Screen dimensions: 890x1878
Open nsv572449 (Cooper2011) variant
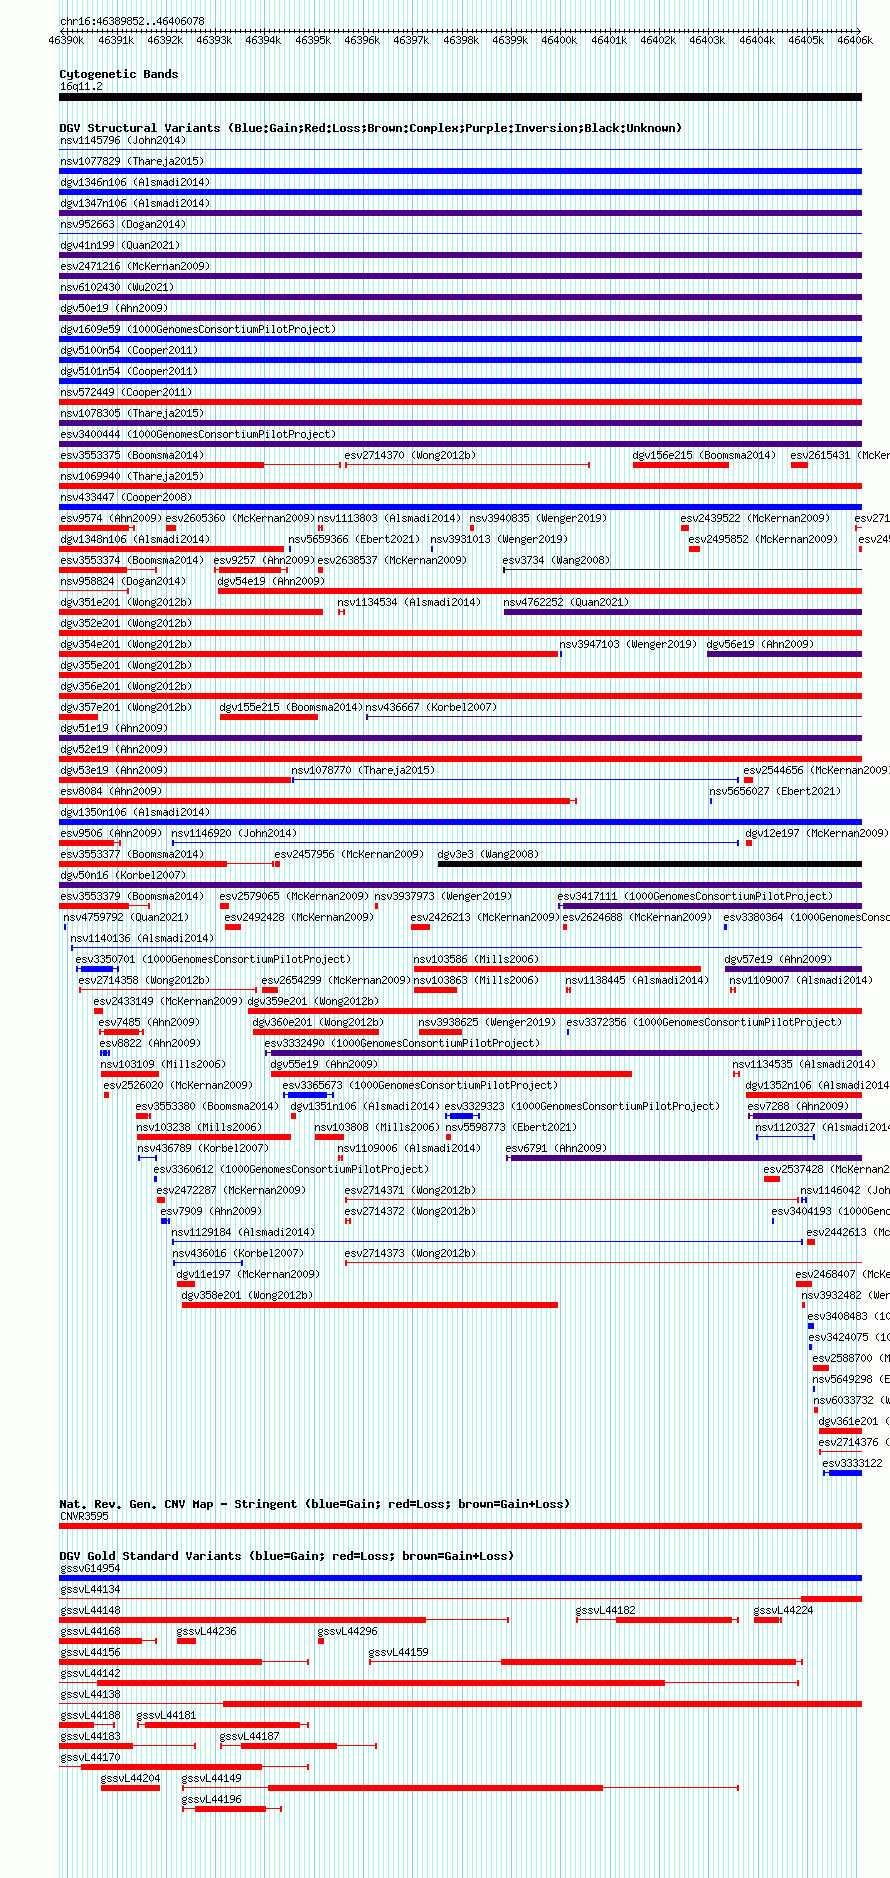click(x=126, y=392)
